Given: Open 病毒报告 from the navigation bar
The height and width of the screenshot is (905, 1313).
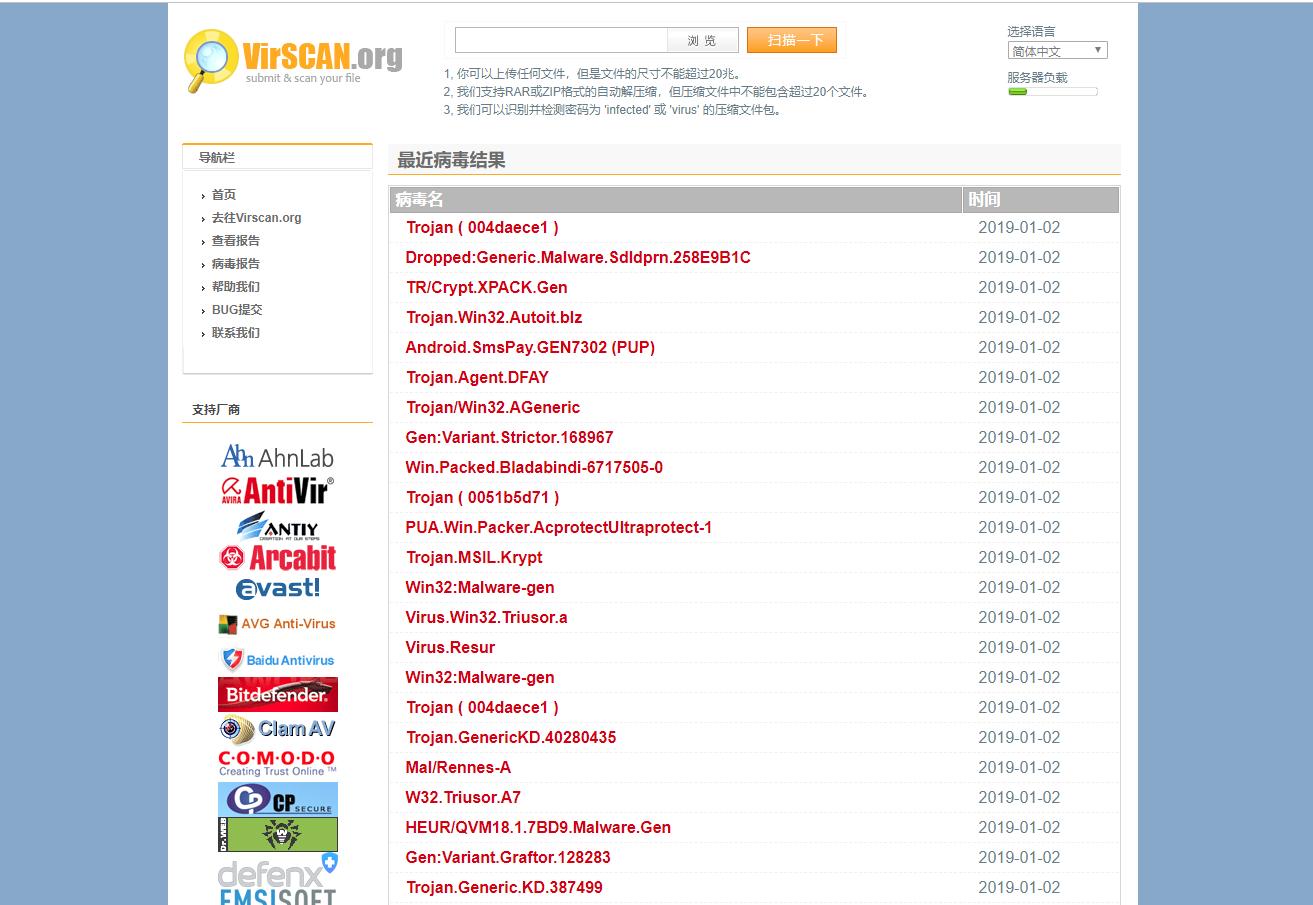Looking at the screenshot, I should [x=236, y=263].
